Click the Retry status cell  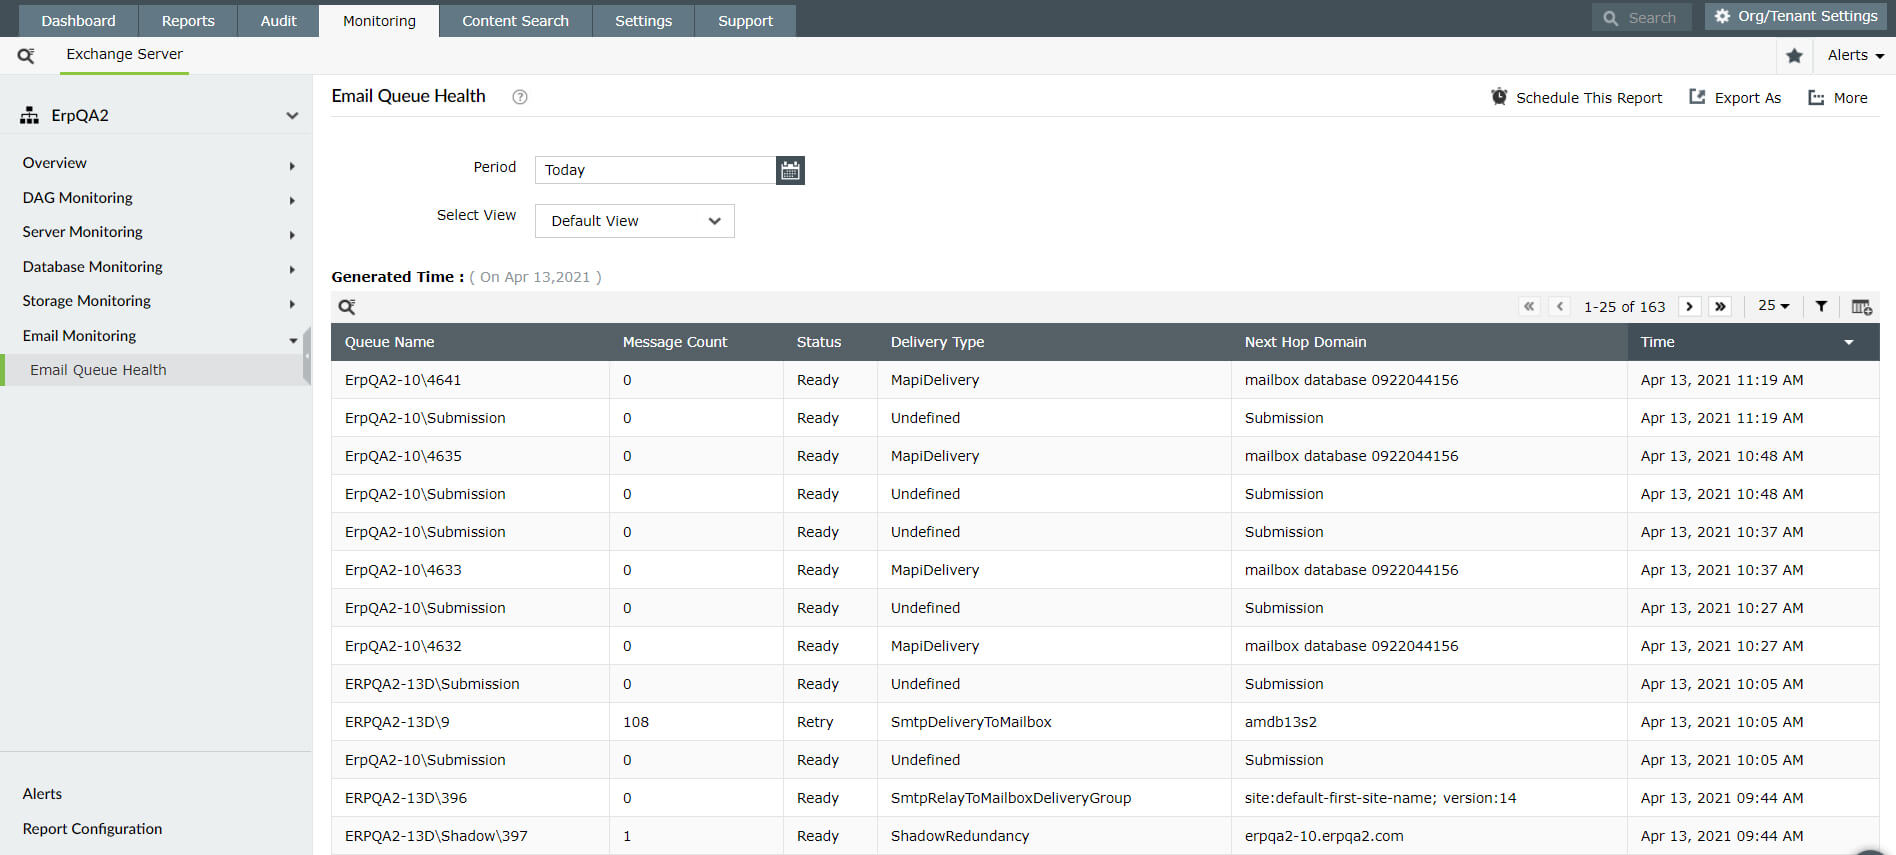pyautogui.click(x=815, y=722)
